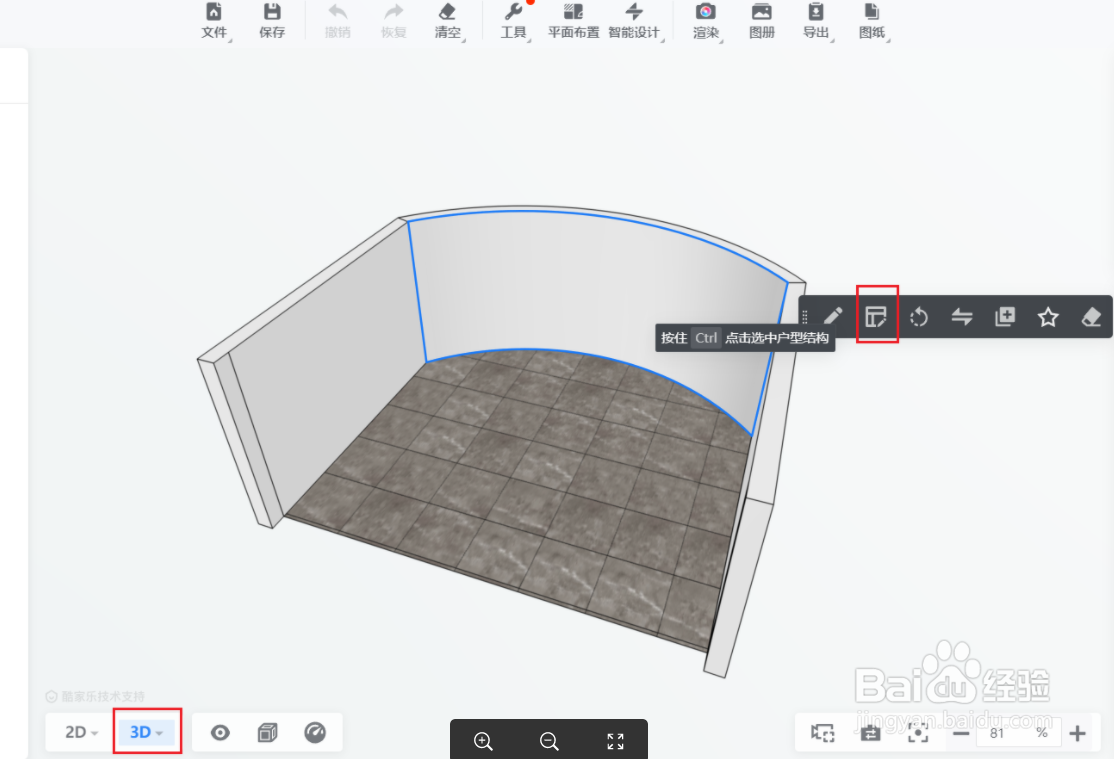1114x759 pixels.
Task: Click the eraser delete icon in floating toolbar
Action: coord(1091,317)
